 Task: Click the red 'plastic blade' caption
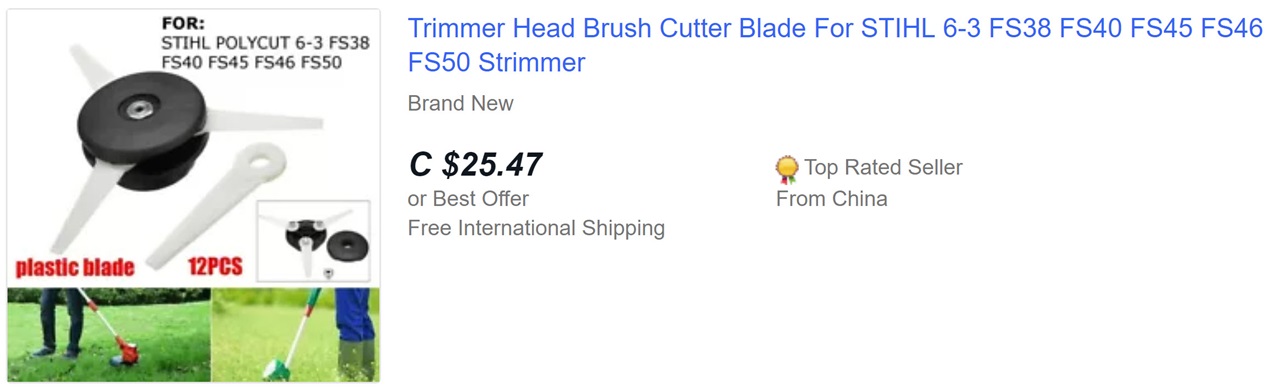[75, 267]
